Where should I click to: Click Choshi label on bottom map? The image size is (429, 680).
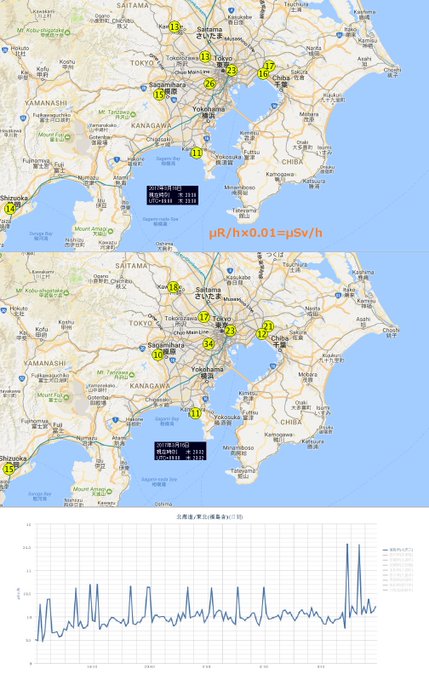(391, 332)
